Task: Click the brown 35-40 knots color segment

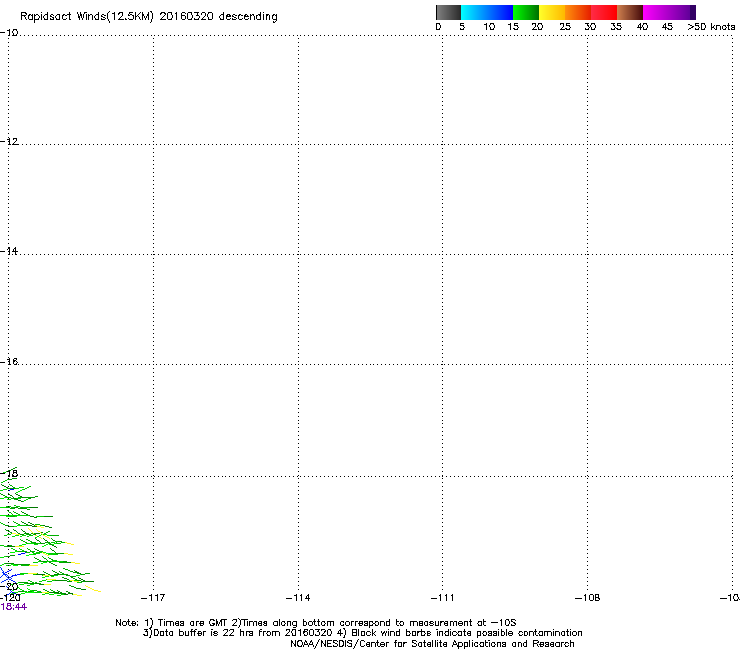Action: (x=630, y=12)
